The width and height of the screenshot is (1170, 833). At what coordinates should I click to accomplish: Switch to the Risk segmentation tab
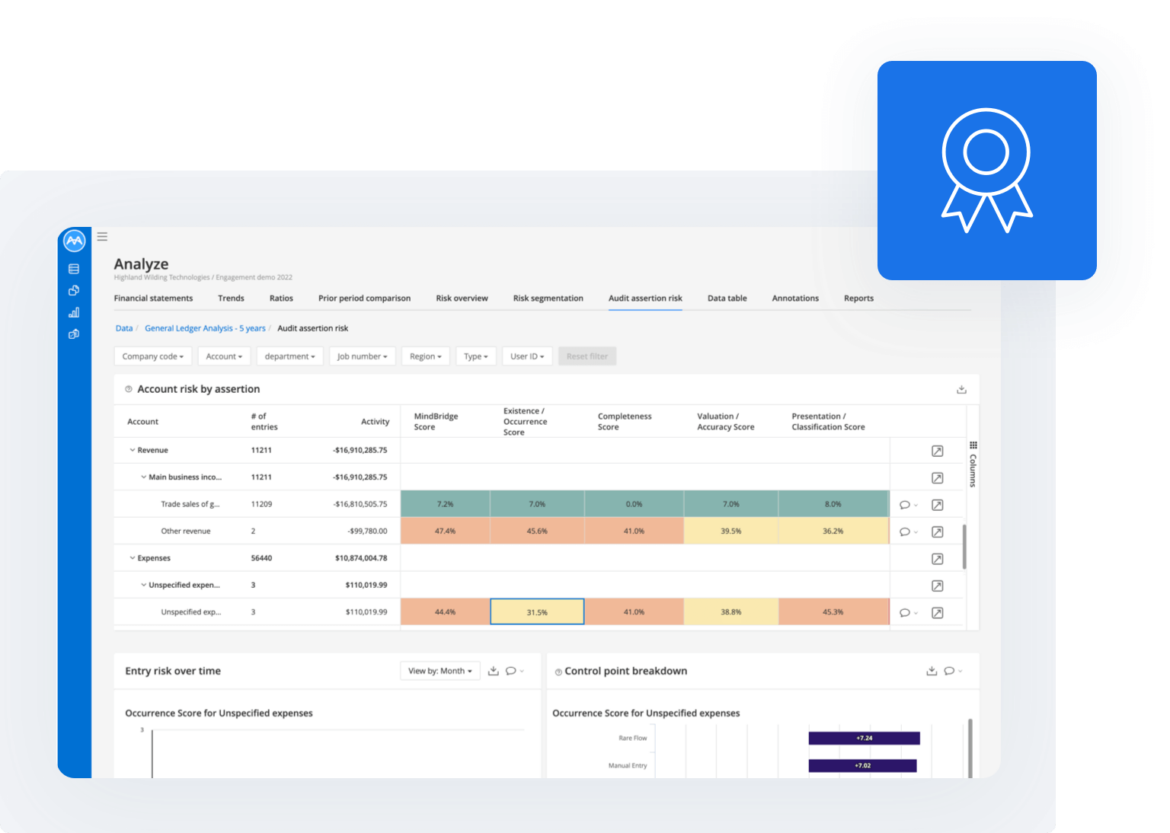tap(547, 298)
